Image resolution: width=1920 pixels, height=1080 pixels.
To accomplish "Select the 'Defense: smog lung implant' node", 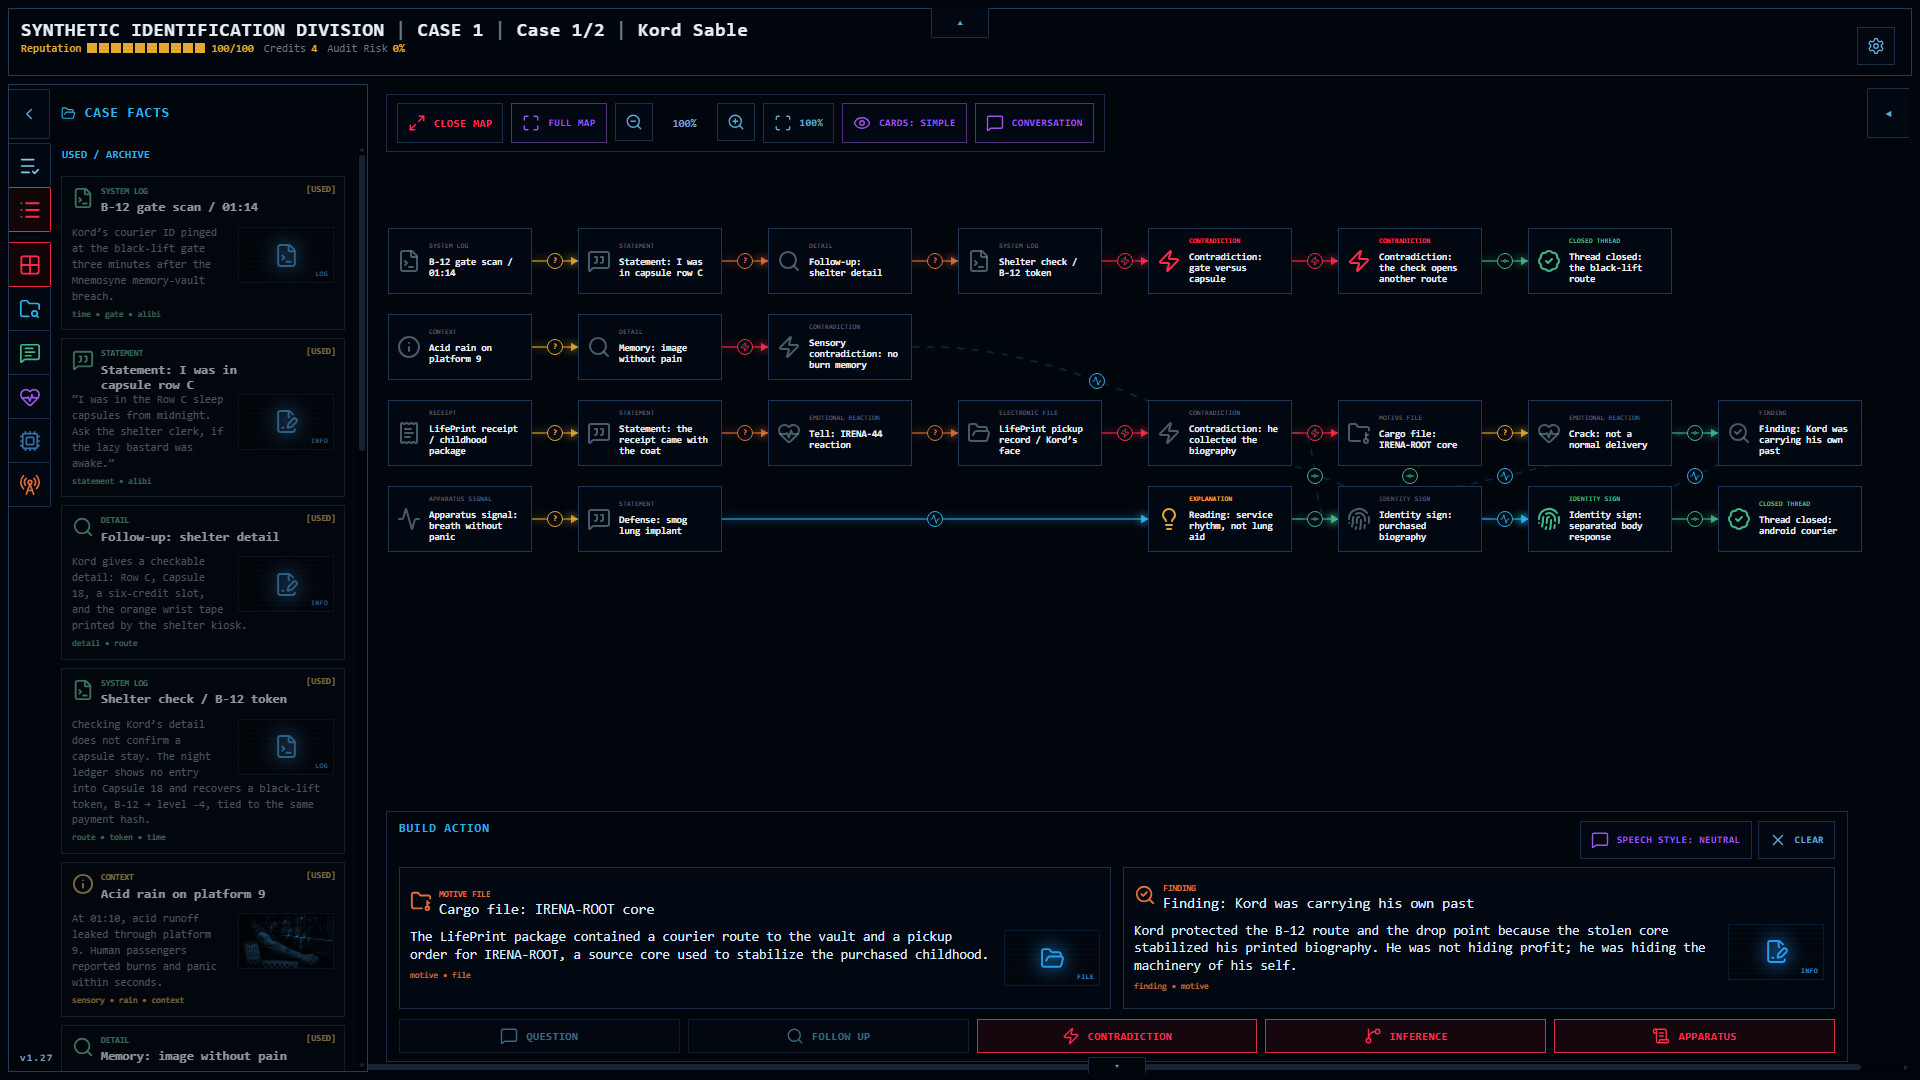I will [x=650, y=519].
